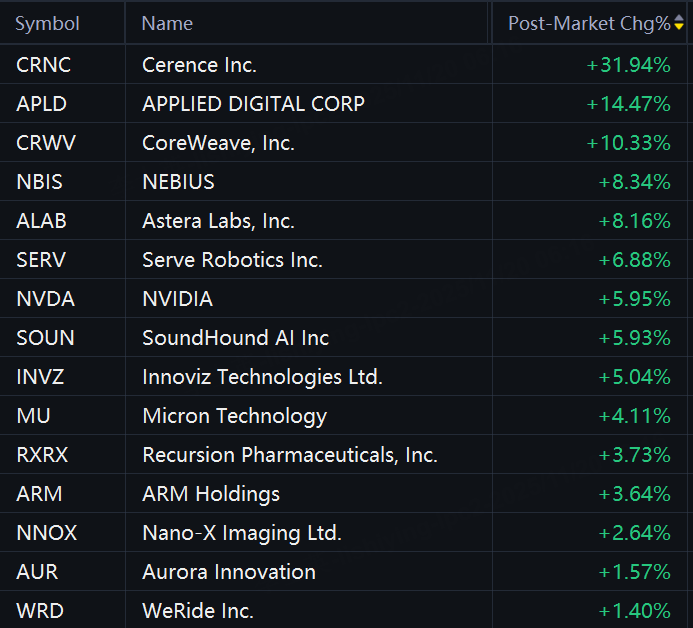Click the sort arrow icon beside Post-Market Chg%

[x=680, y=23]
